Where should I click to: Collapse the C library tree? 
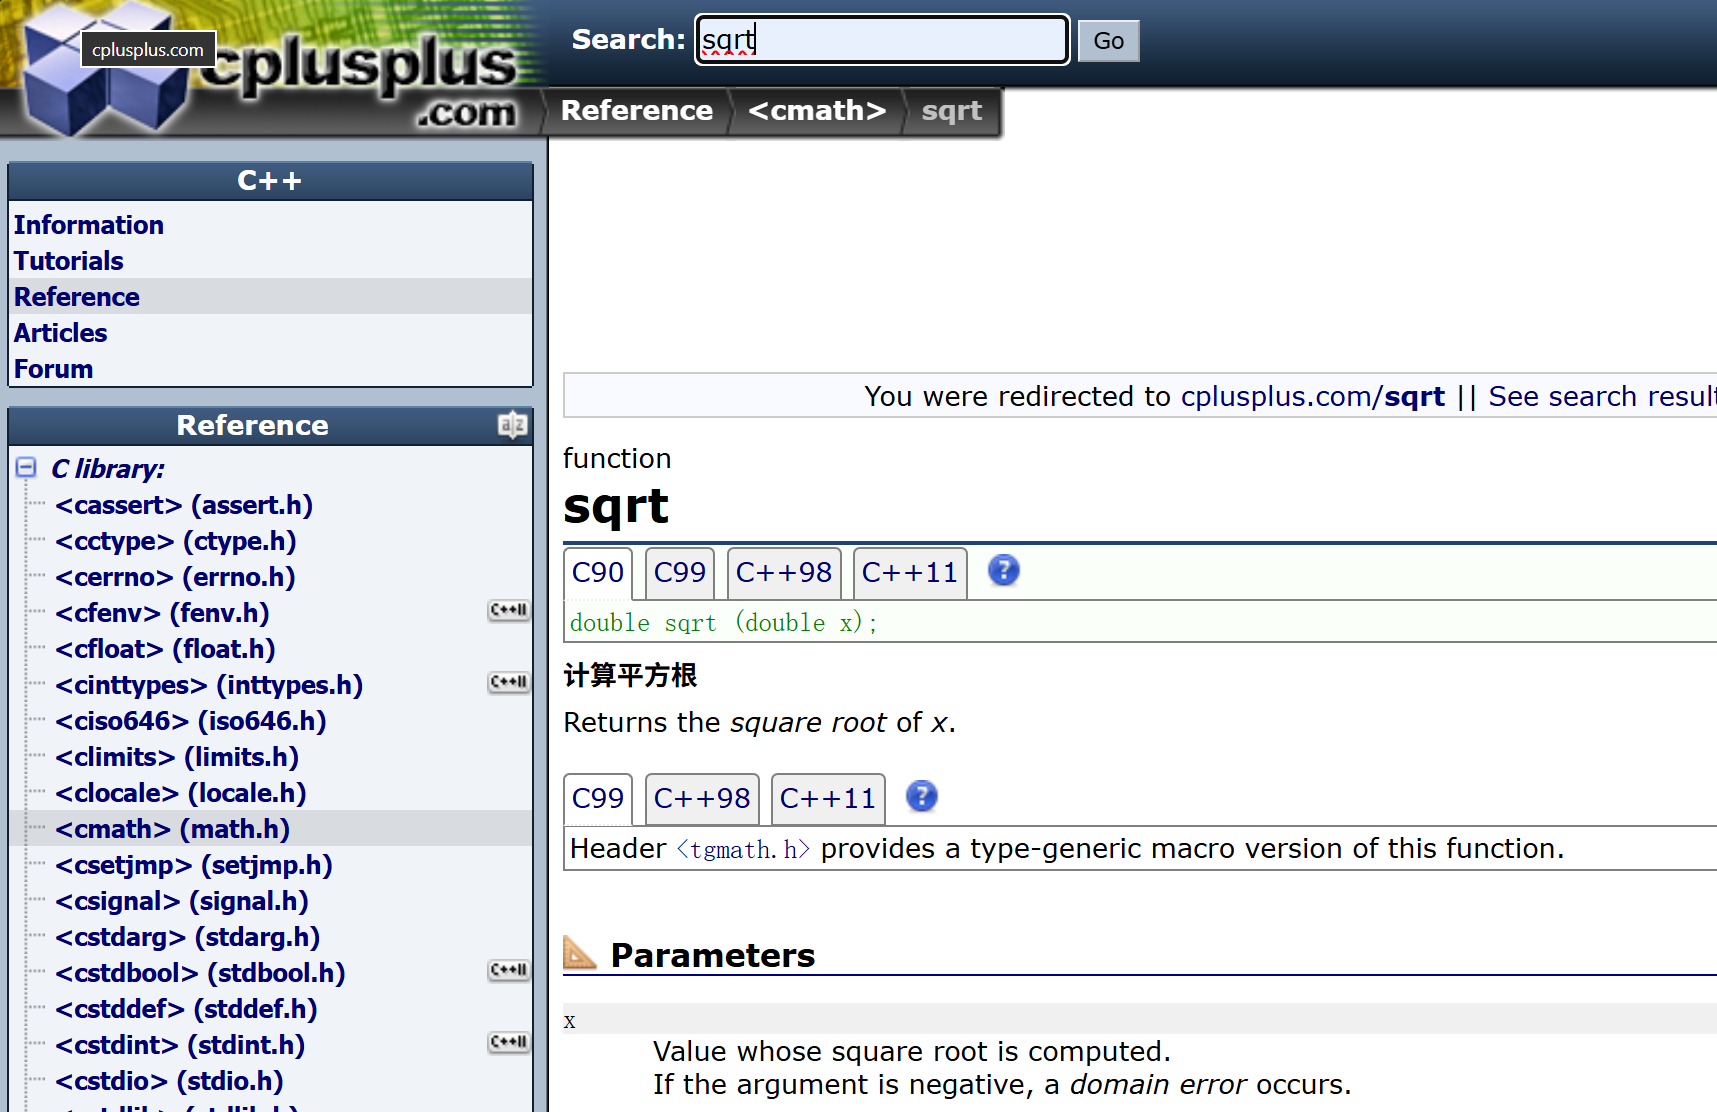click(26, 468)
